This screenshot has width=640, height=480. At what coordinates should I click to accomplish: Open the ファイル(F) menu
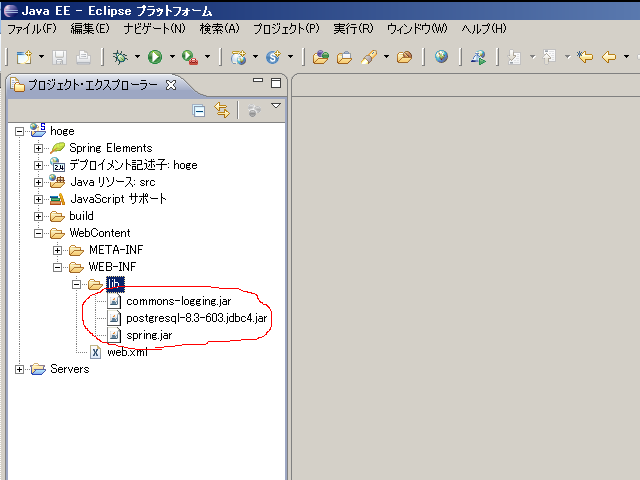(32, 29)
